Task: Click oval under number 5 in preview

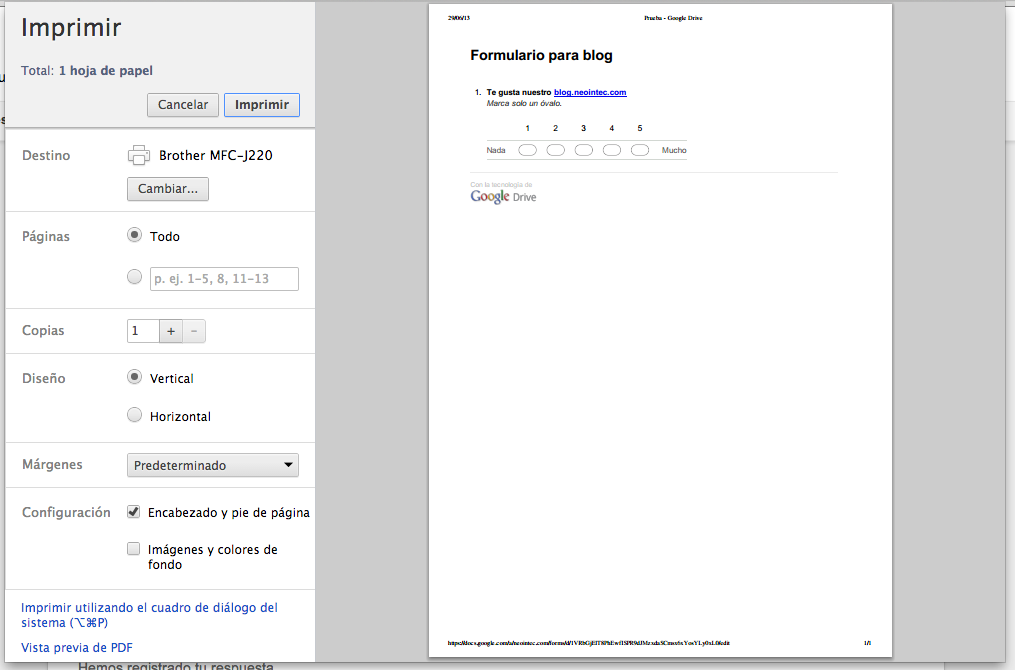Action: pyautogui.click(x=640, y=150)
